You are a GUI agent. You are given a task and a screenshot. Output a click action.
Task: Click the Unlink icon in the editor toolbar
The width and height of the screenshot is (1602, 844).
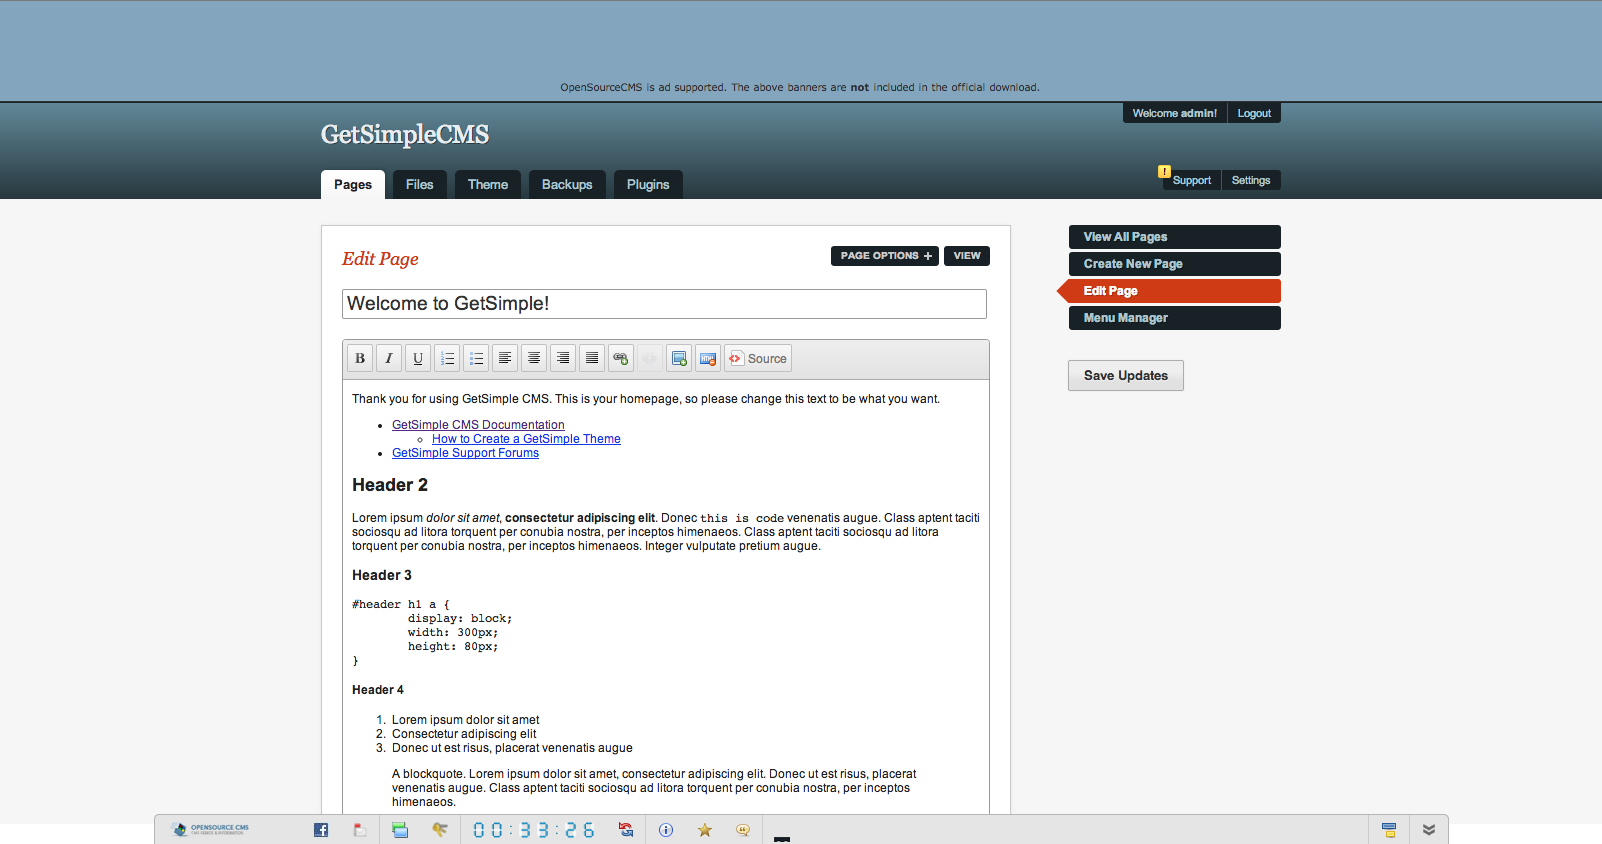(650, 358)
